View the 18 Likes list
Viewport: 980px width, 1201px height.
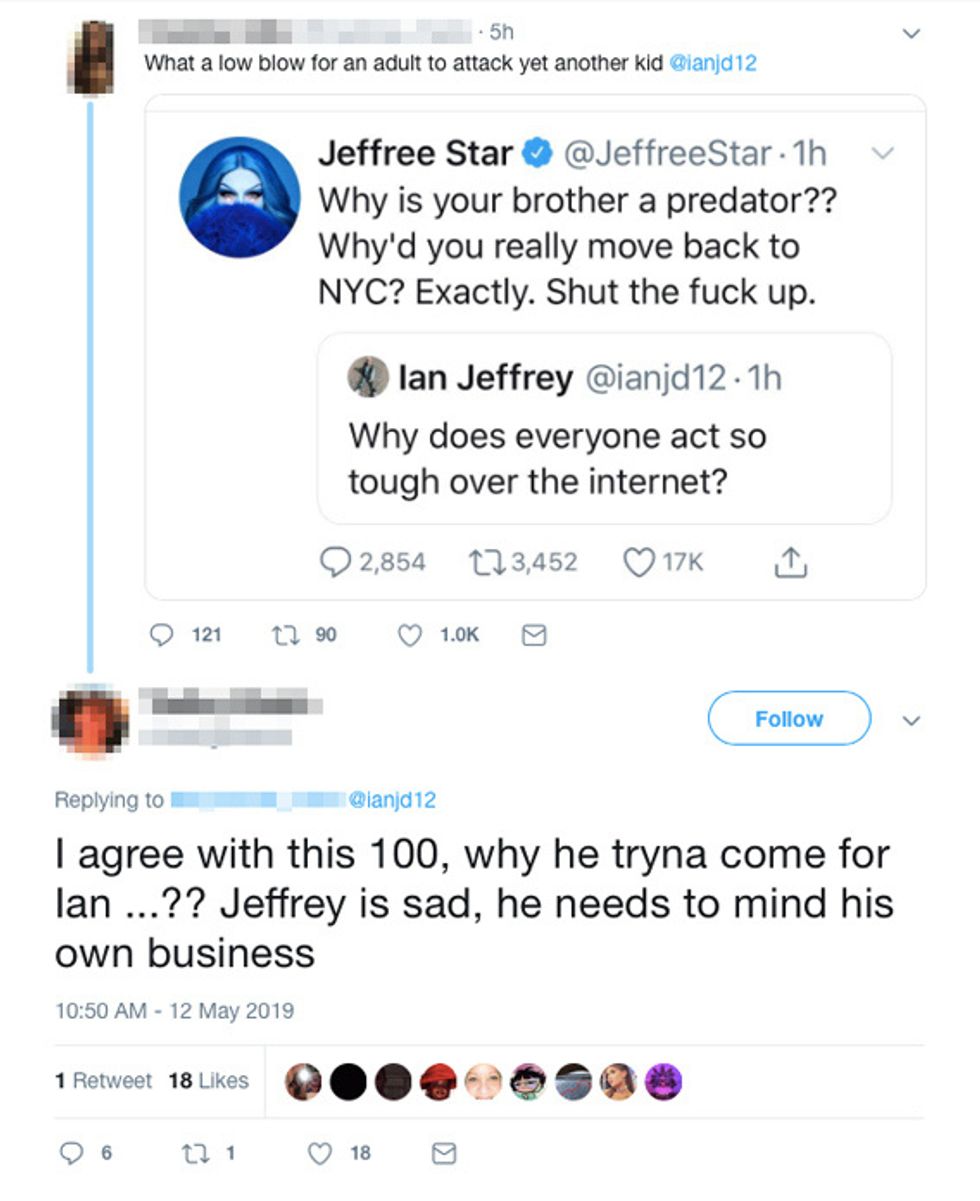(208, 1080)
